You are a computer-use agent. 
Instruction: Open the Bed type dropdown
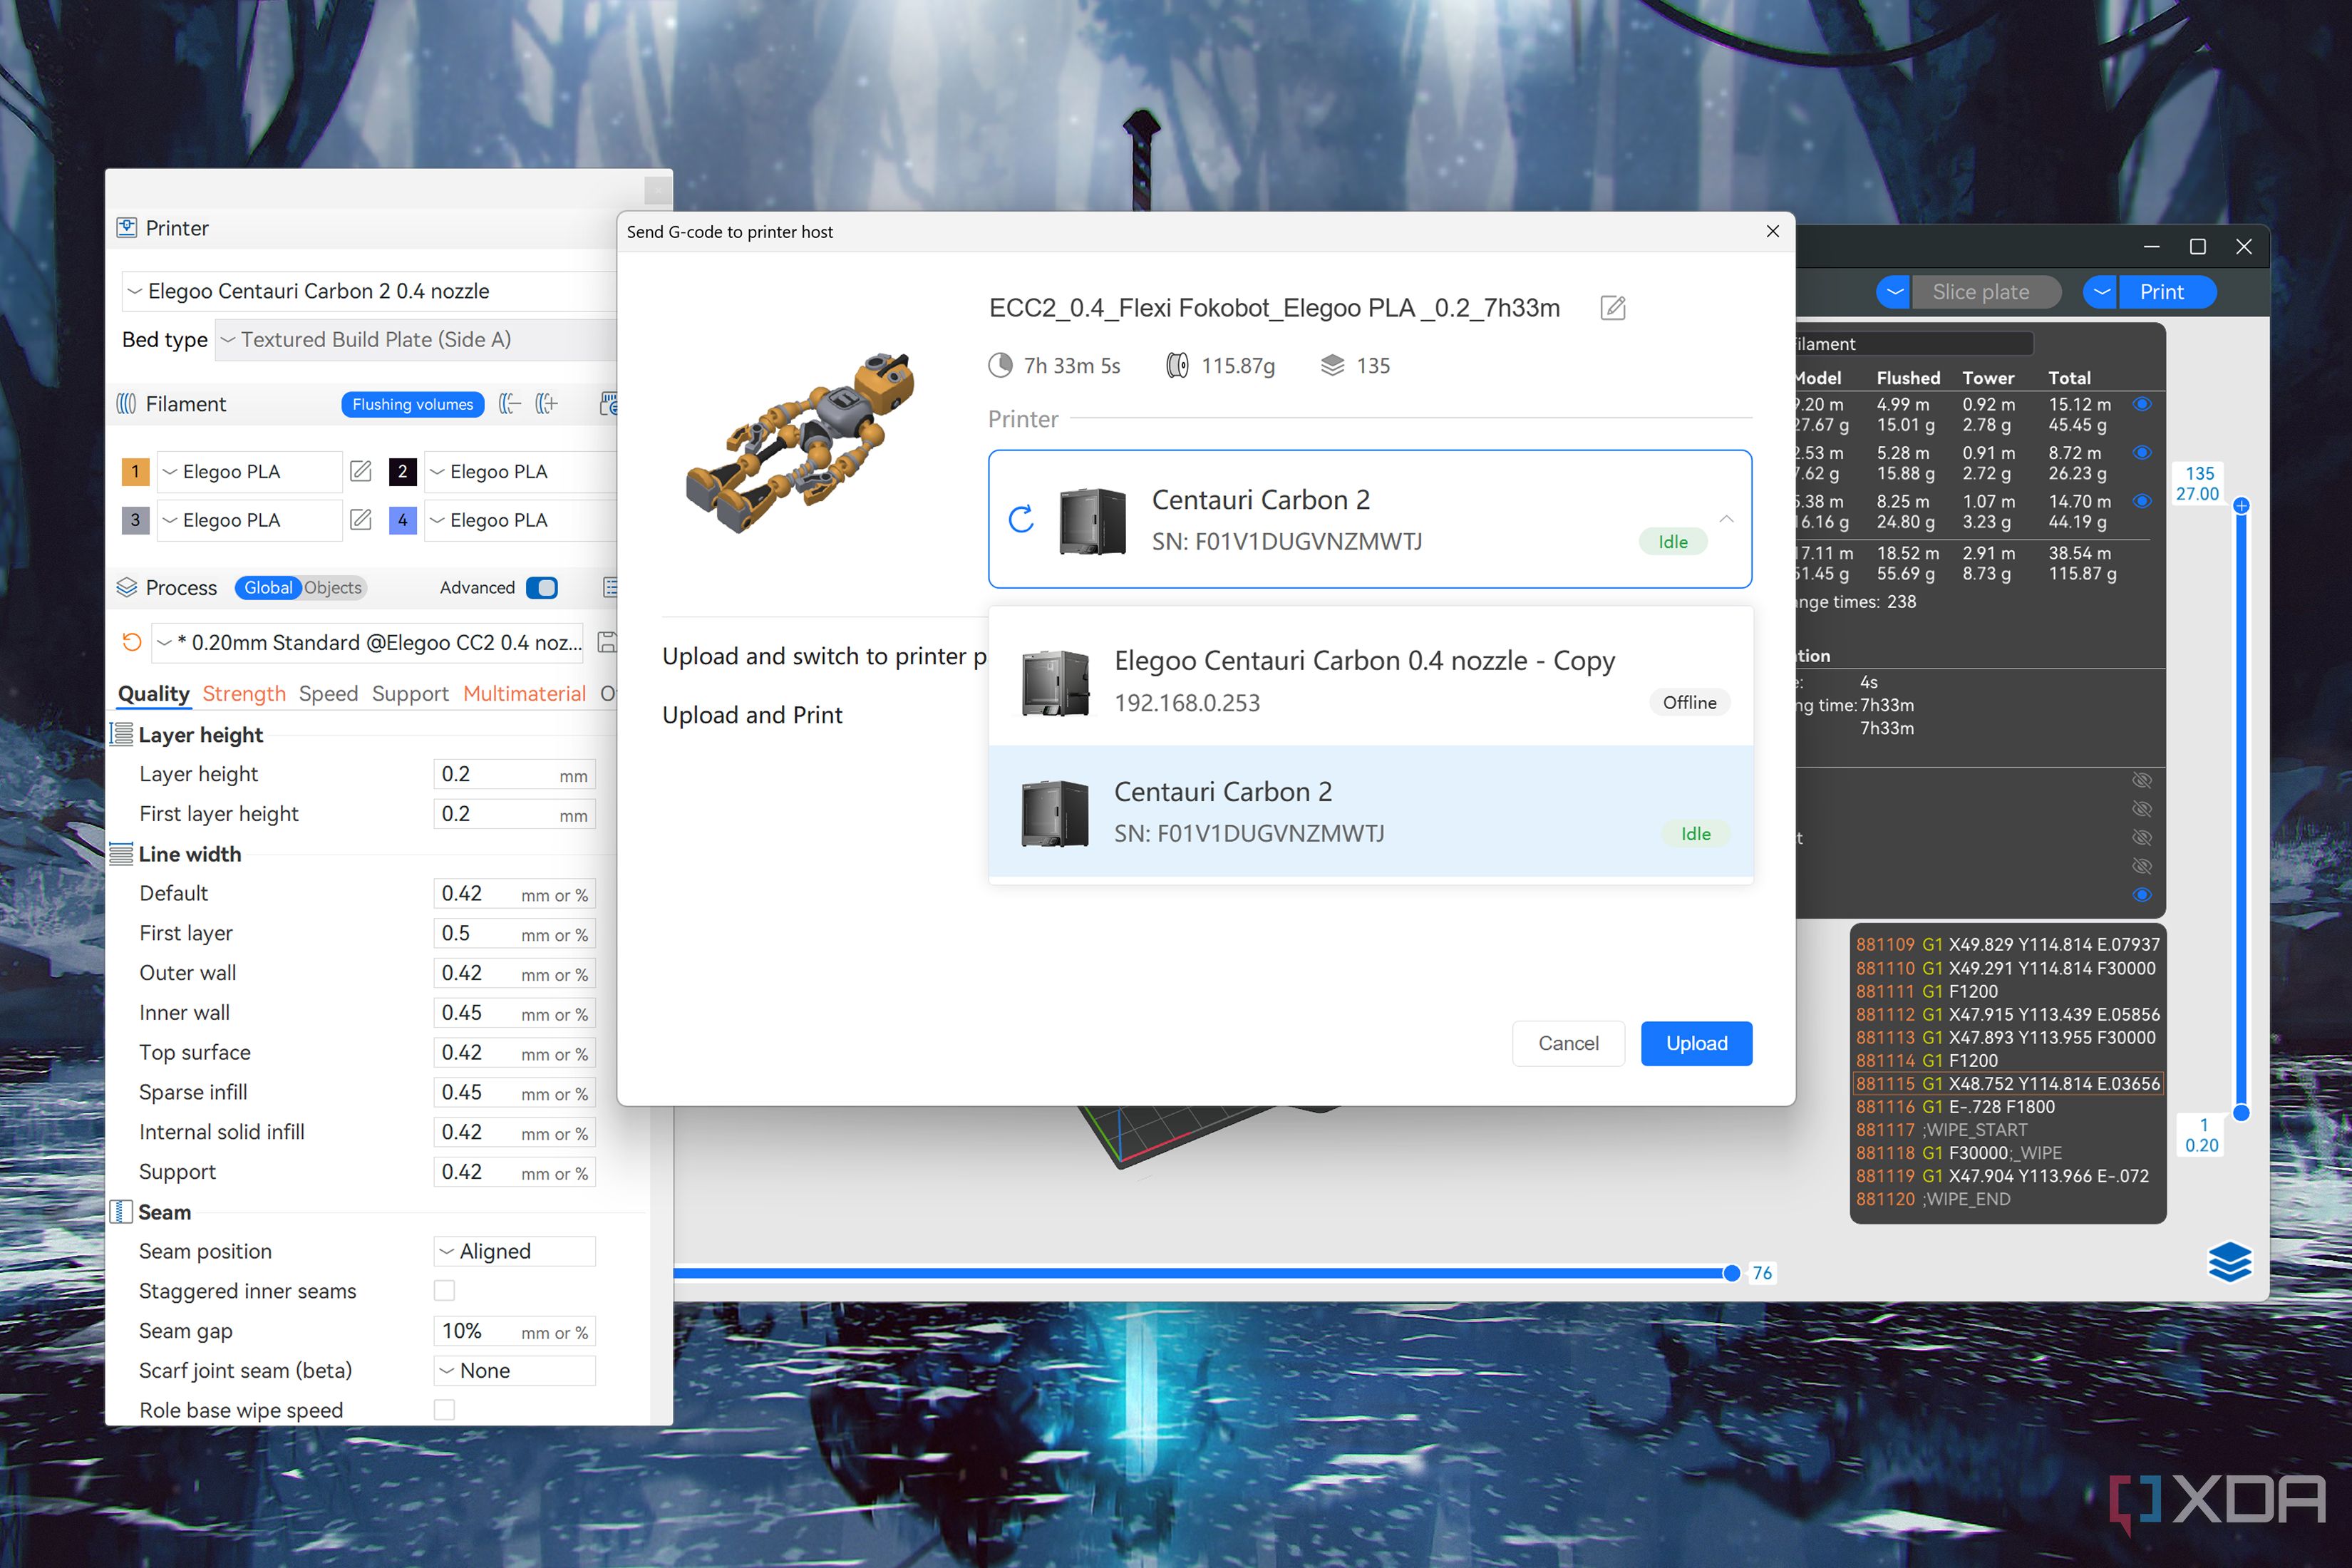(416, 340)
